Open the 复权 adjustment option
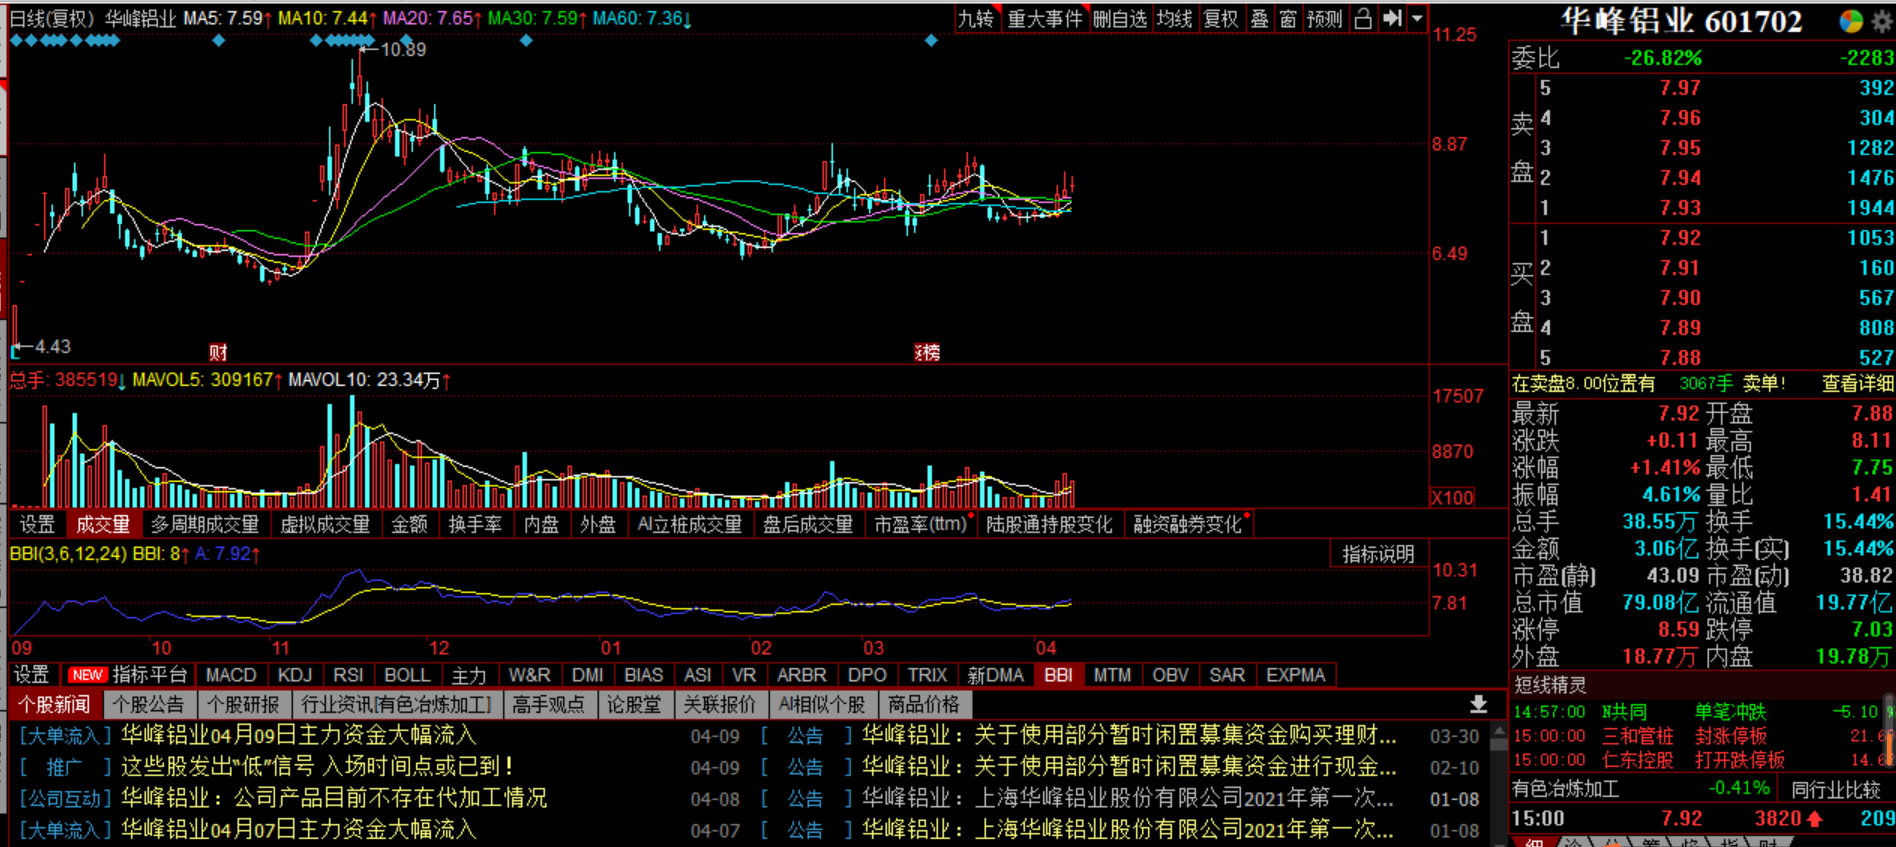The height and width of the screenshot is (847, 1896). 1220,18
